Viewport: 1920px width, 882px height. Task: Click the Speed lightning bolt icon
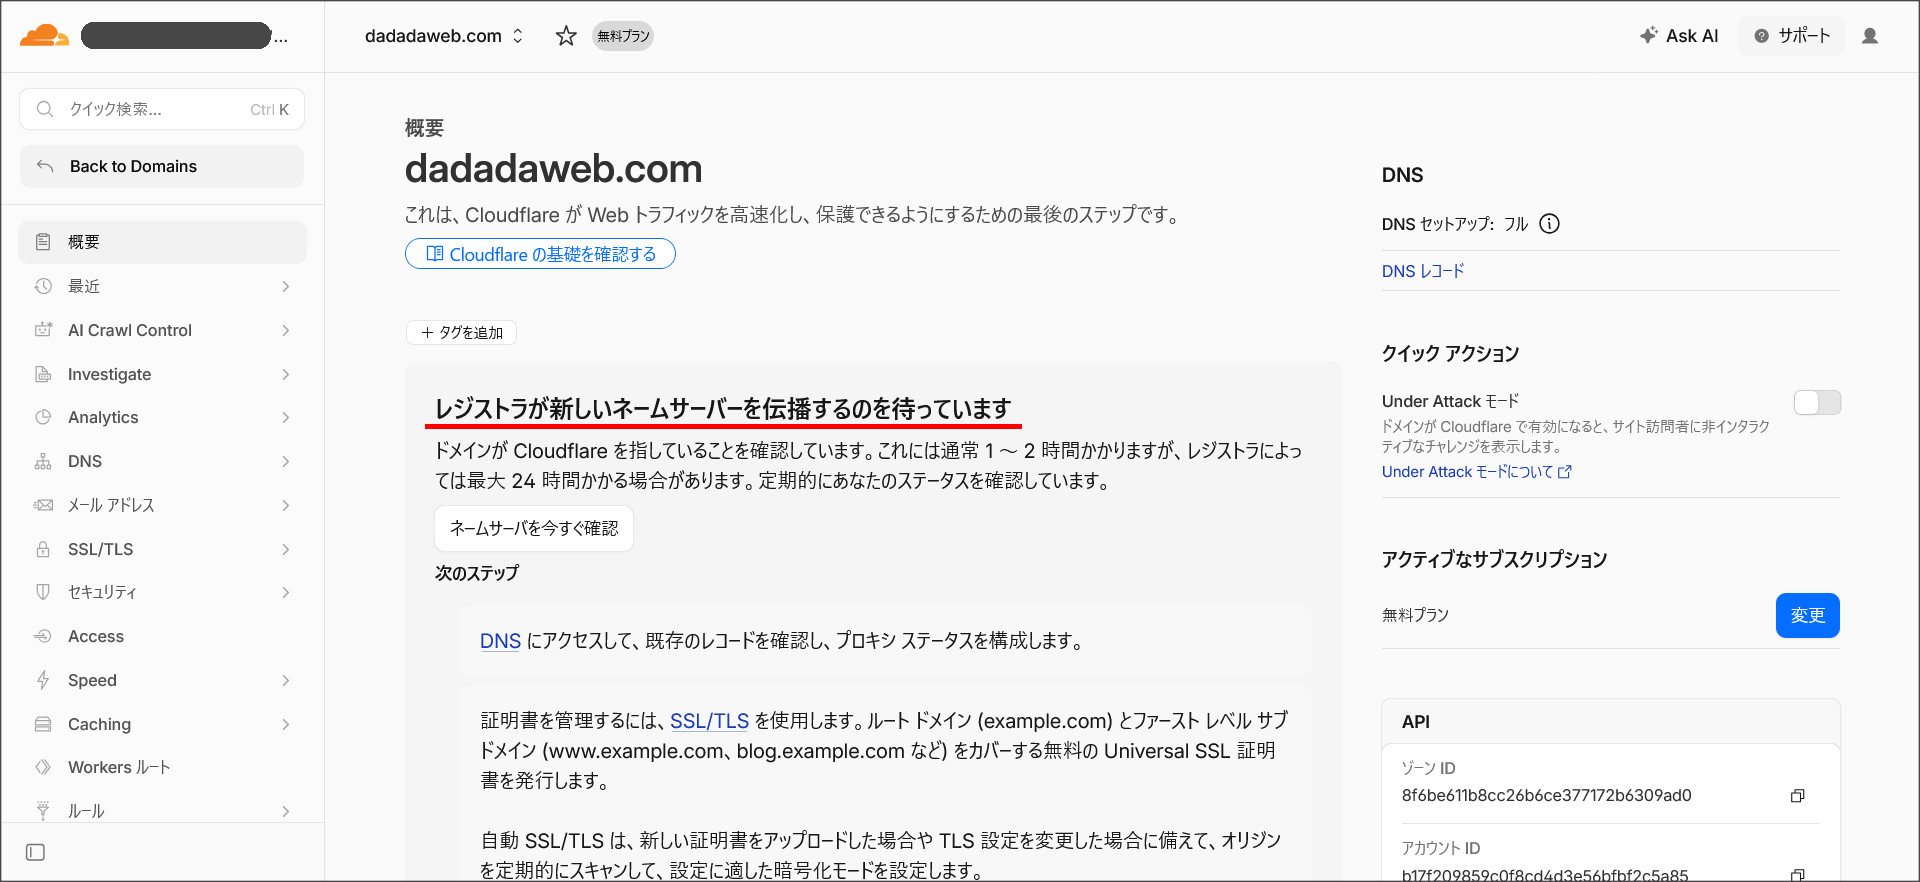point(43,680)
